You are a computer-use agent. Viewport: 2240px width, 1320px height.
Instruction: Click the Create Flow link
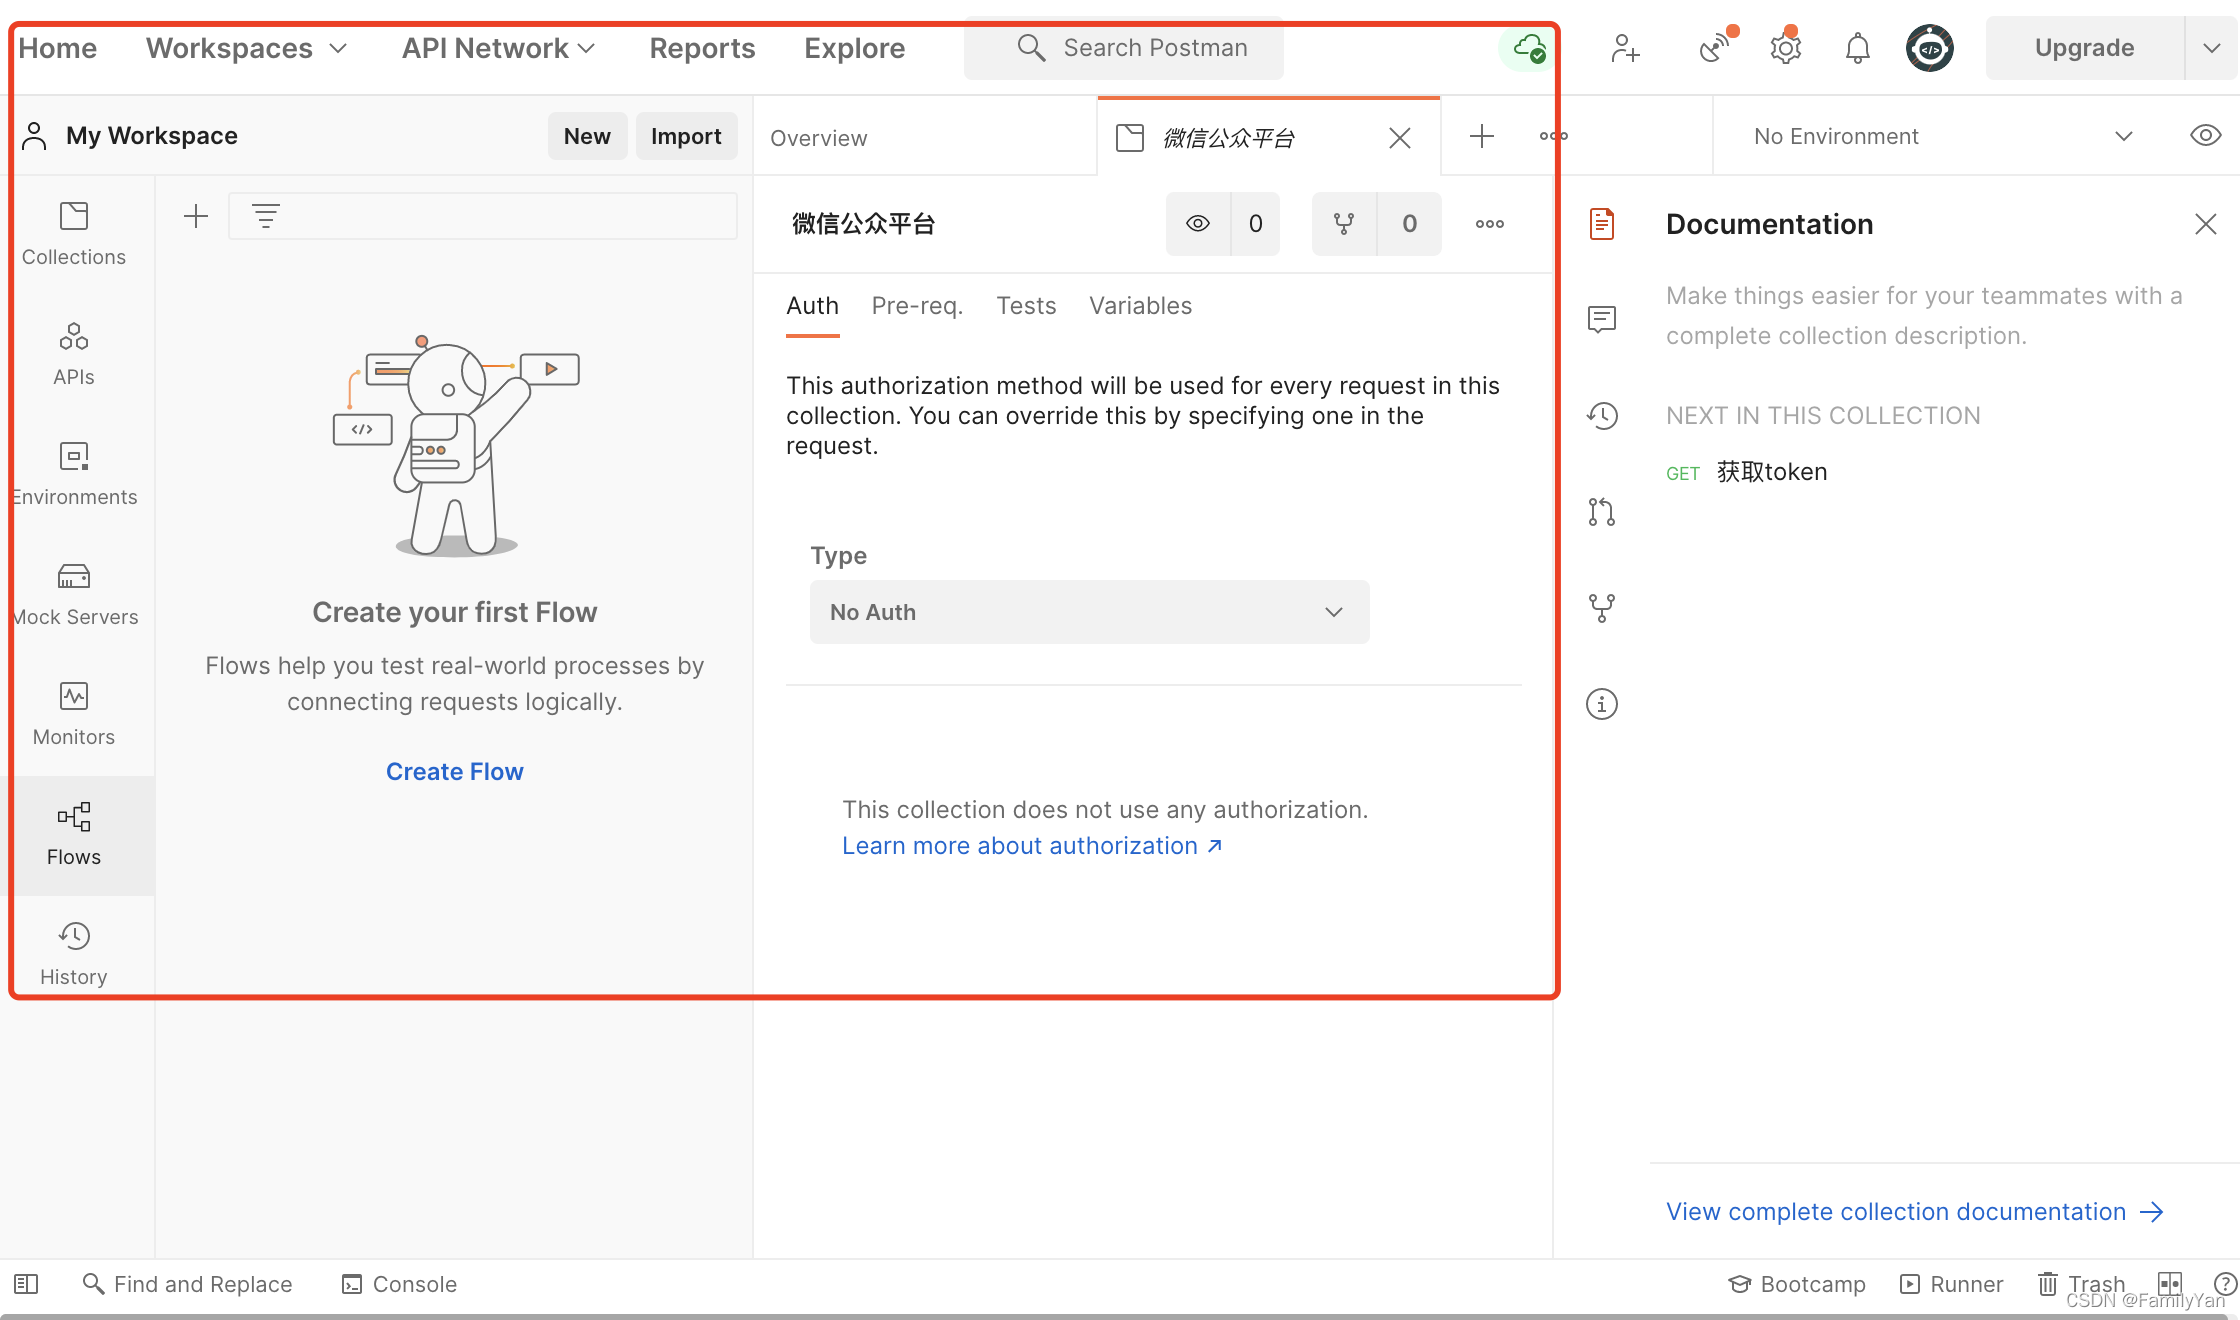click(x=454, y=772)
